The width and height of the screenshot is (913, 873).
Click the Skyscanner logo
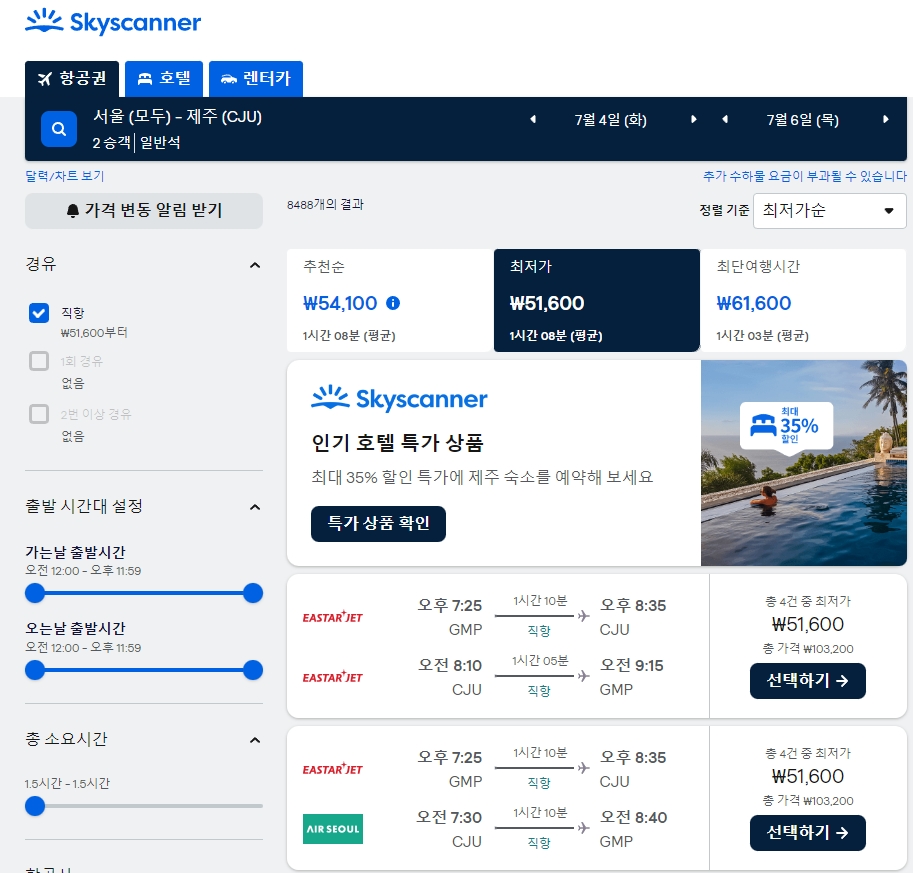111,22
